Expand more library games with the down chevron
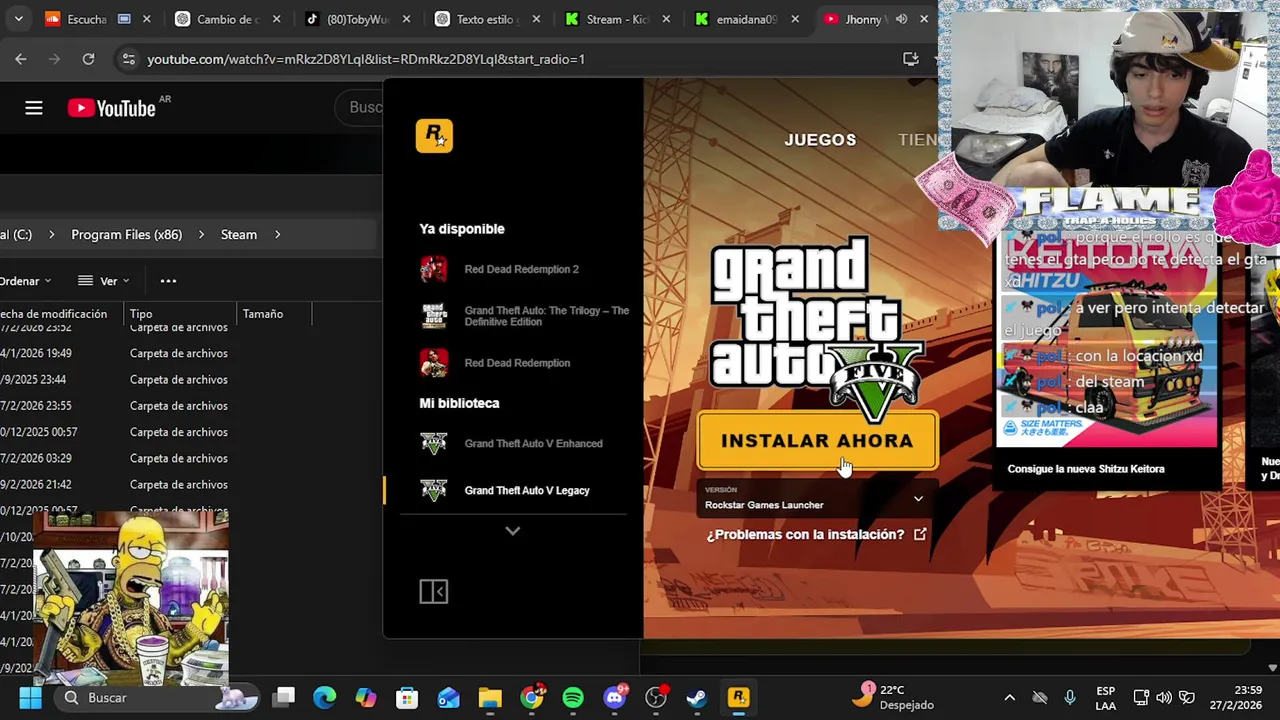Image resolution: width=1280 pixels, height=720 pixels. point(512,531)
